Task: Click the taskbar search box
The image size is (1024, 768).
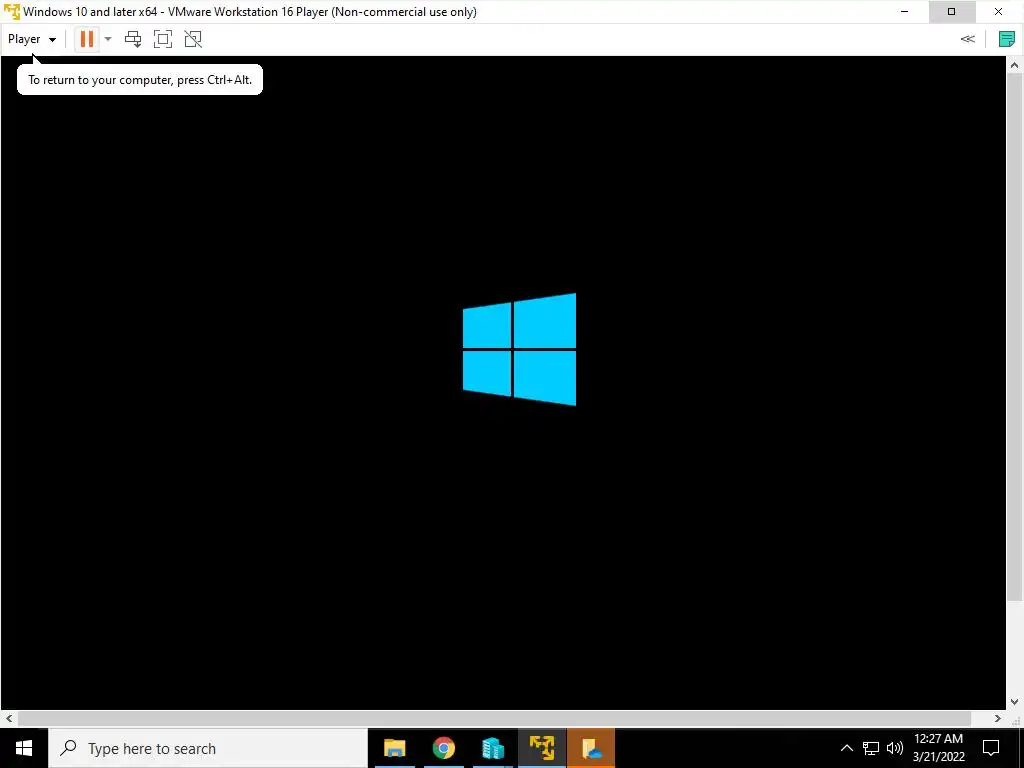Action: (208, 748)
